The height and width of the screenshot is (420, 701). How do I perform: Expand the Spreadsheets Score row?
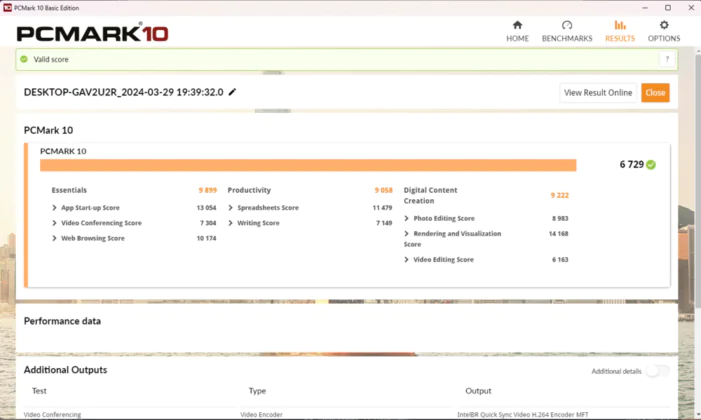click(x=230, y=208)
